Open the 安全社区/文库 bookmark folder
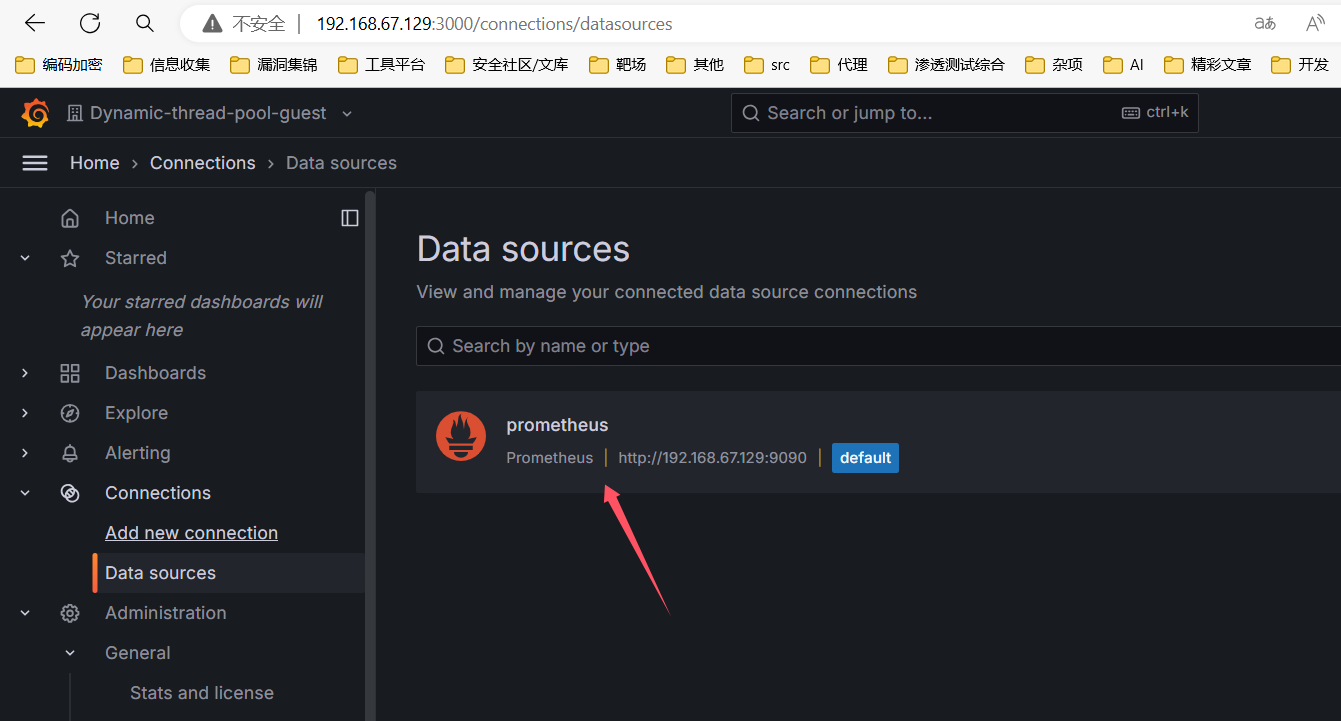The height and width of the screenshot is (721, 1341). [x=507, y=65]
